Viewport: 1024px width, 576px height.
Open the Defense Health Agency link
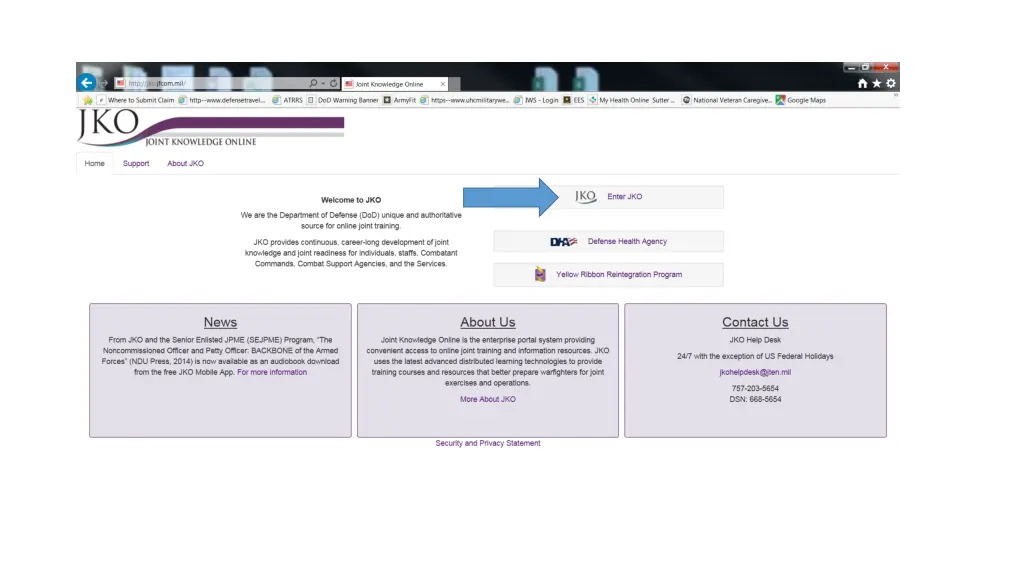coord(627,242)
